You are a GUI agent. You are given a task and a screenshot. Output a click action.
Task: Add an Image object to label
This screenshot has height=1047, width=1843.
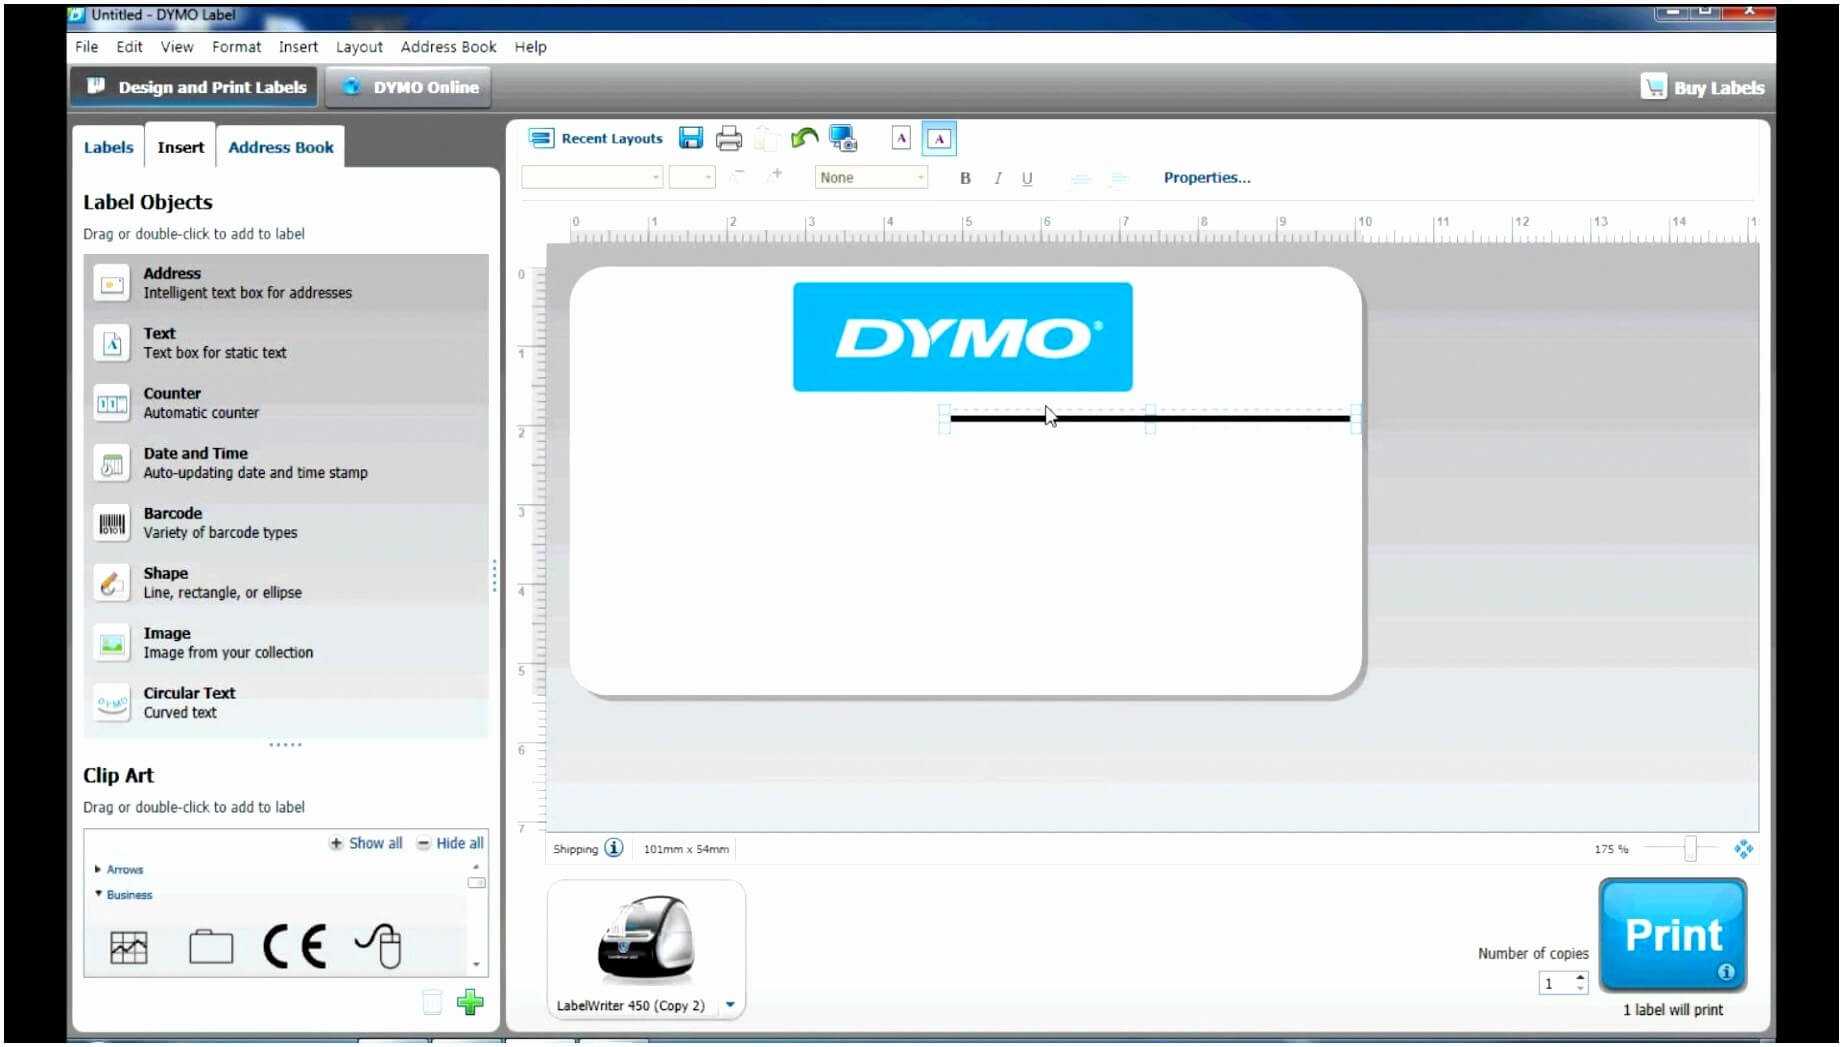286,643
